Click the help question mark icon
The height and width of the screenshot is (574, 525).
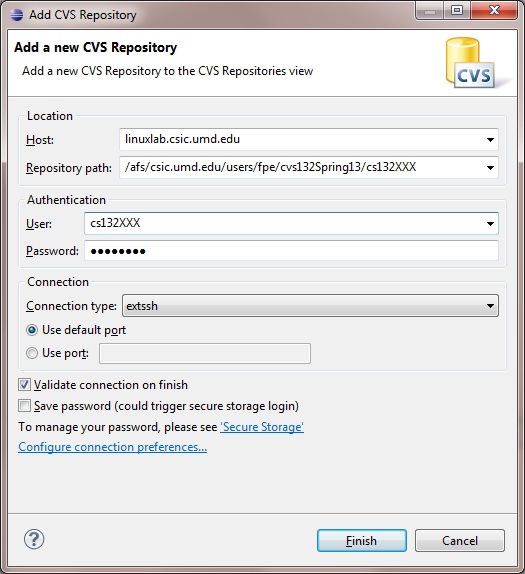pos(34,539)
